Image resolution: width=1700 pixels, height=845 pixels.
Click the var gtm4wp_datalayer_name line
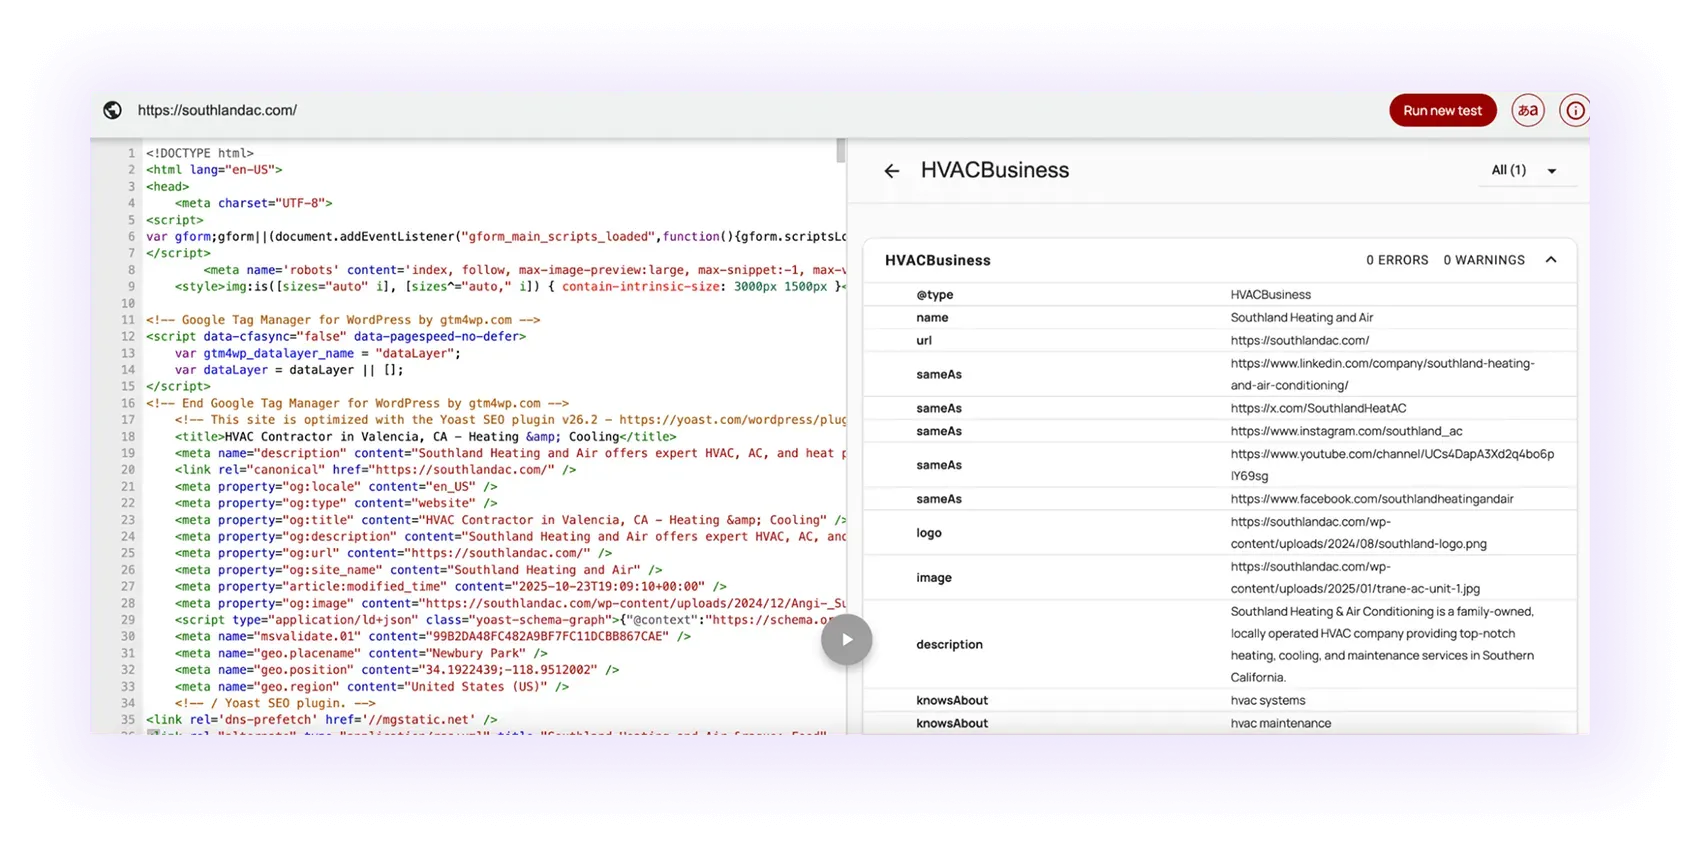coord(318,353)
